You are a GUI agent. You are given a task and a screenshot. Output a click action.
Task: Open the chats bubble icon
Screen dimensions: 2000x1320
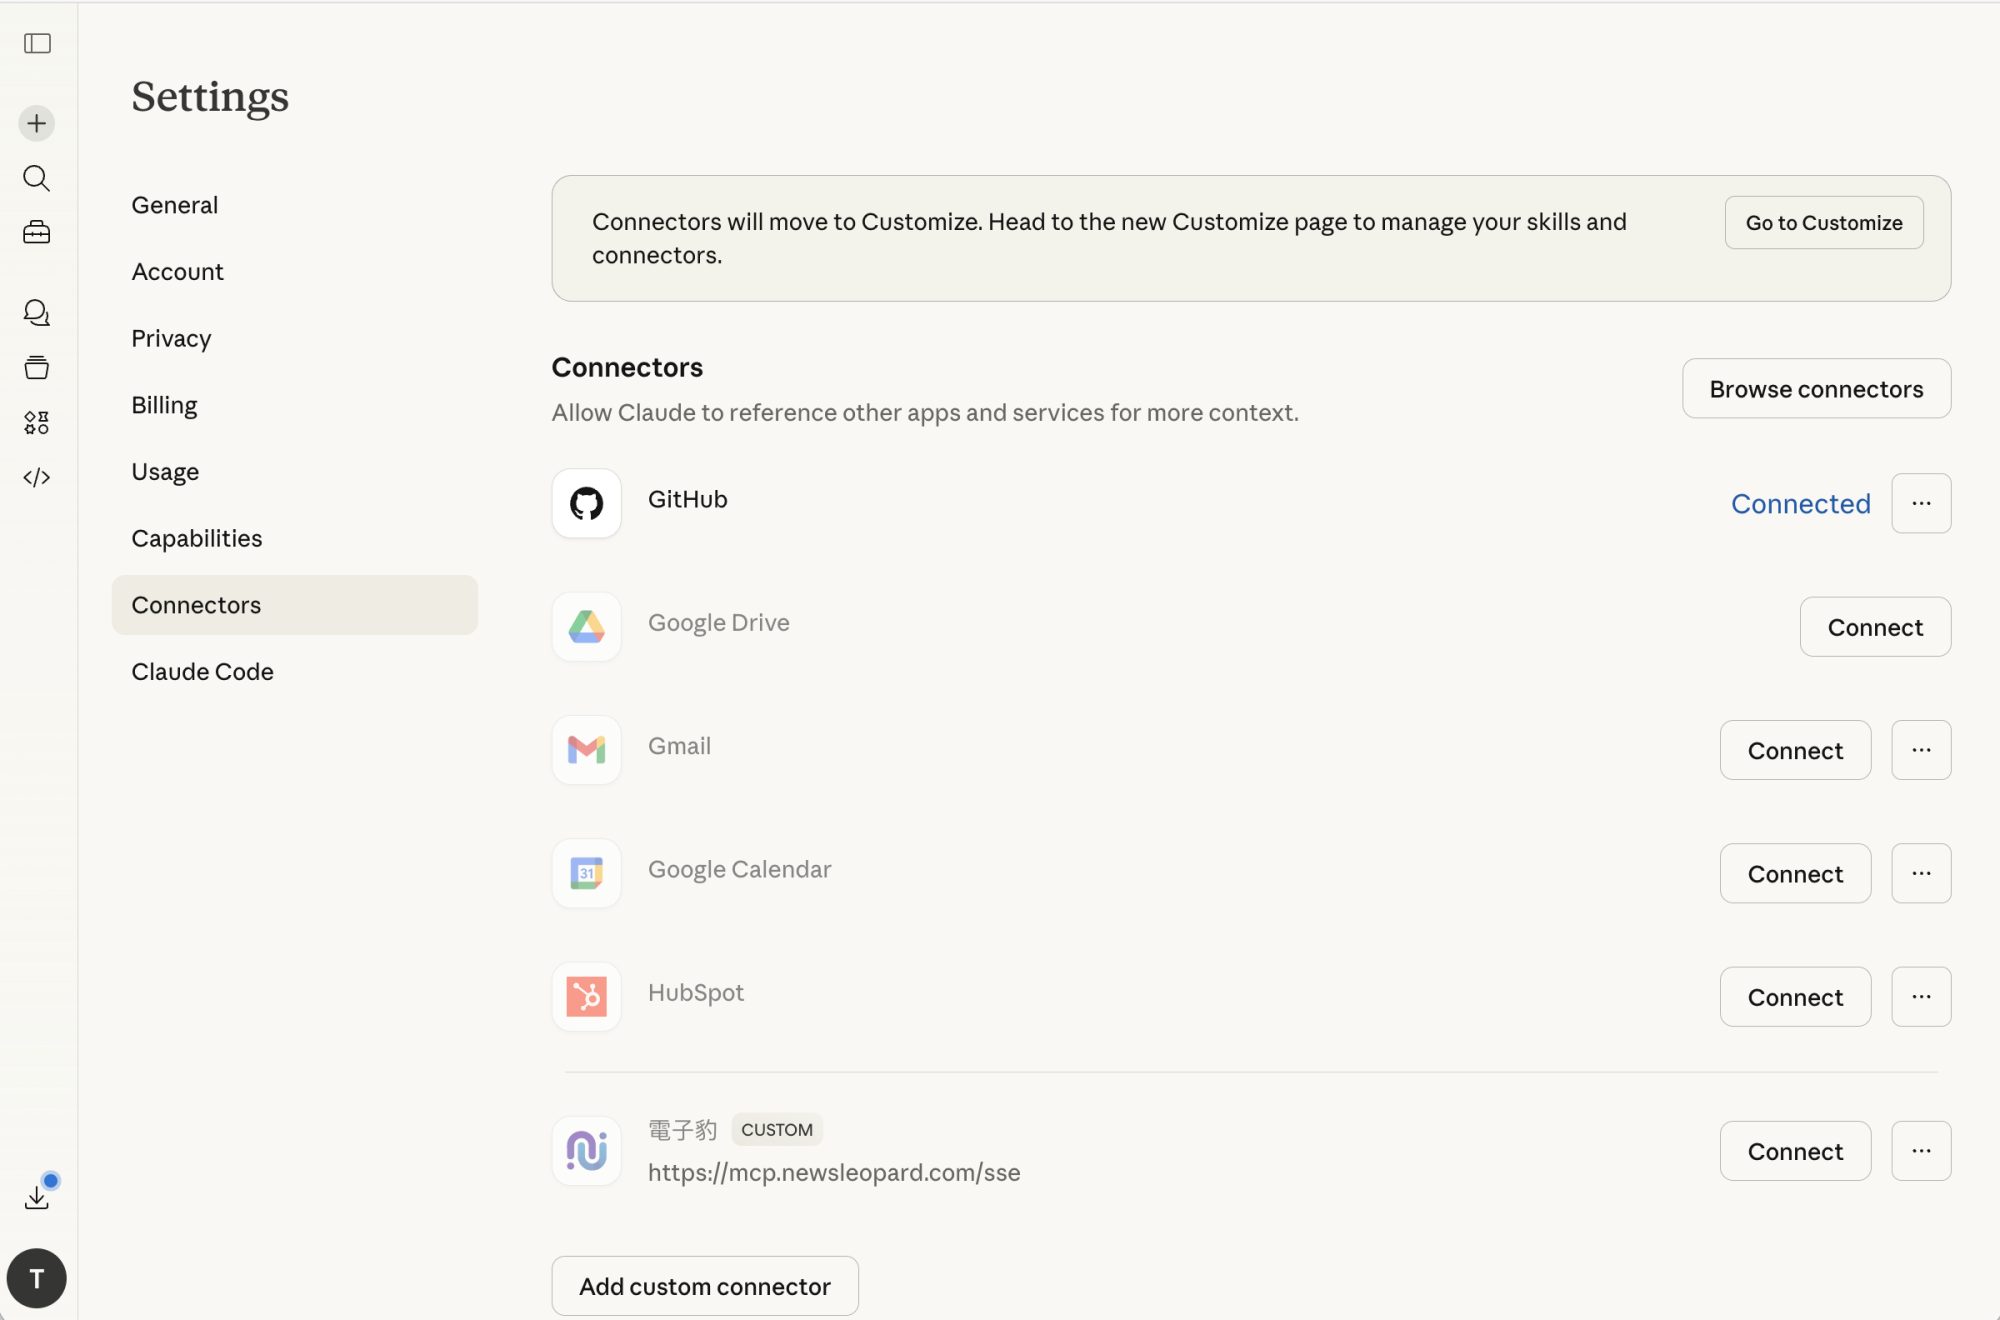(37, 313)
